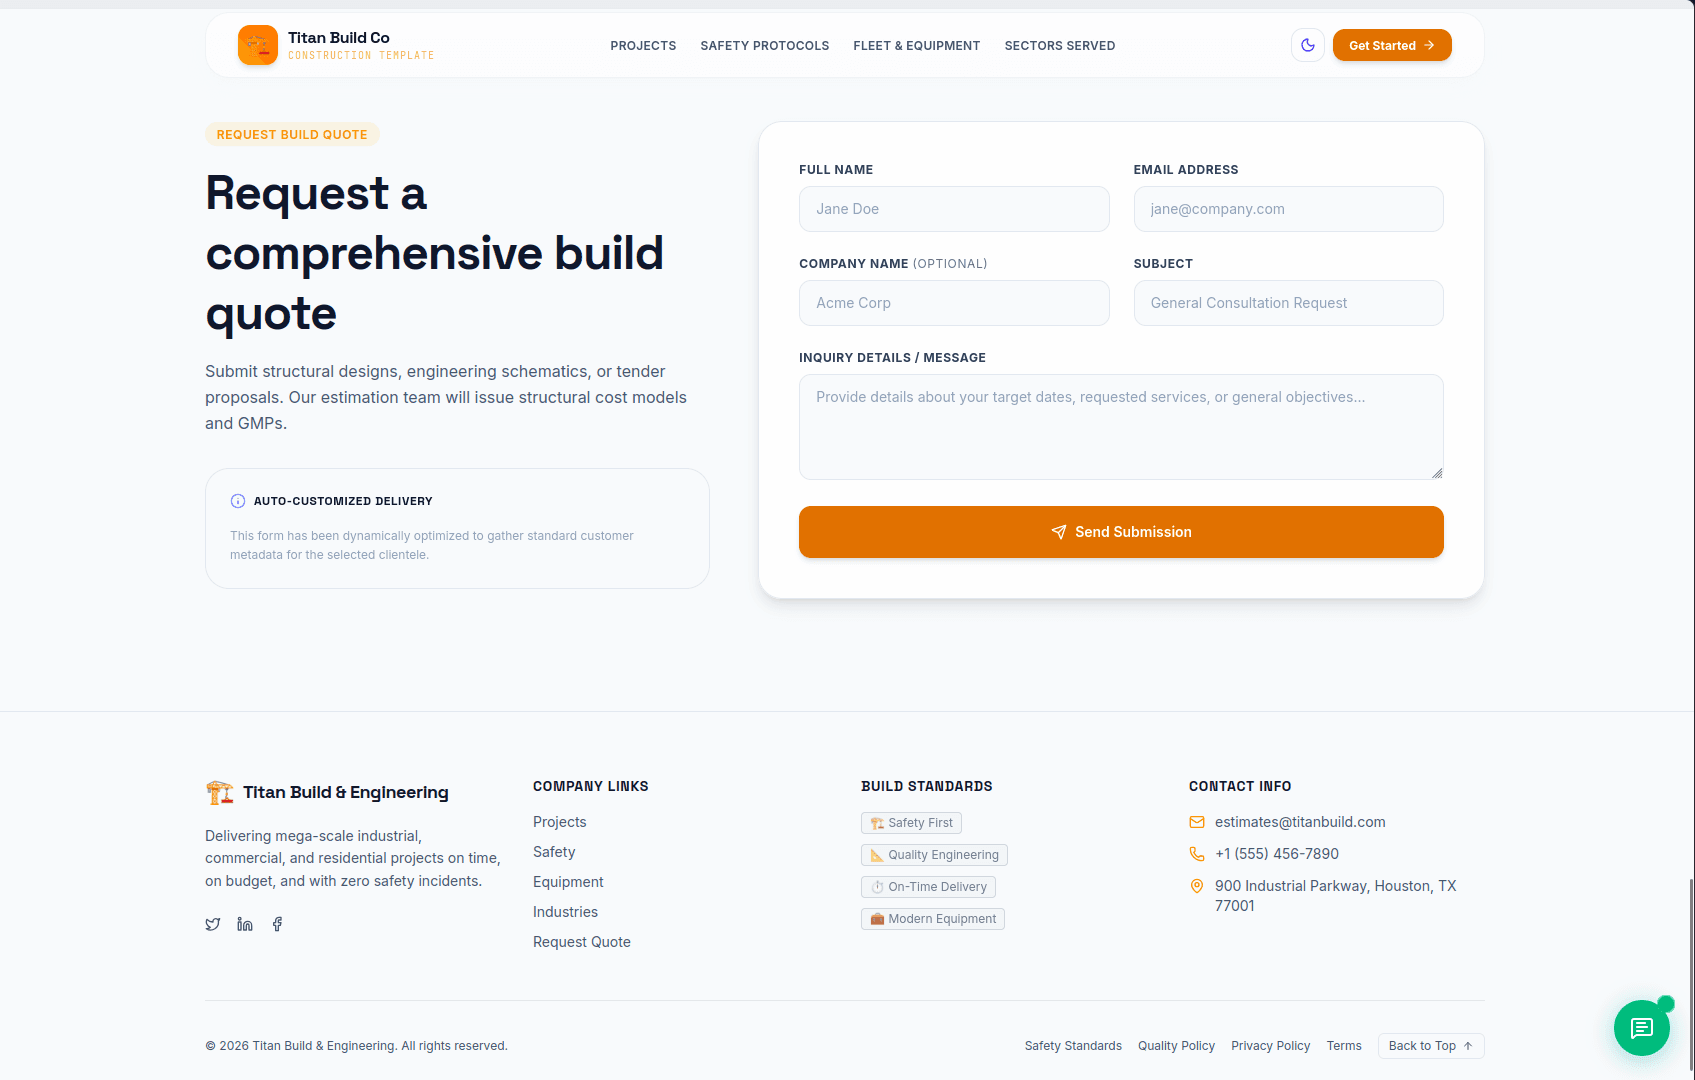
Task: Focus the Company Name input field
Action: point(954,303)
